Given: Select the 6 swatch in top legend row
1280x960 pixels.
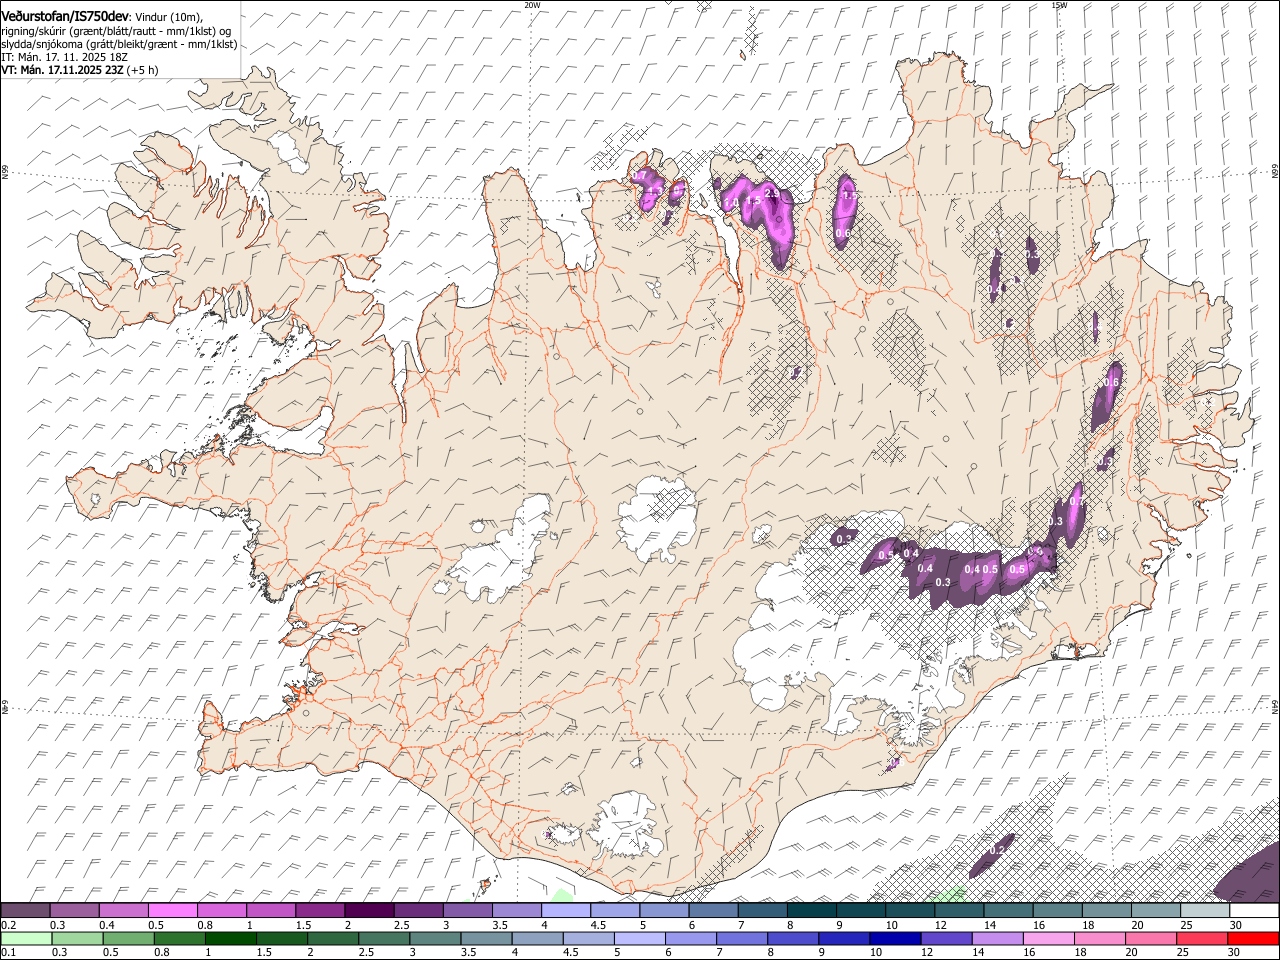Looking at the screenshot, I should coord(713,911).
